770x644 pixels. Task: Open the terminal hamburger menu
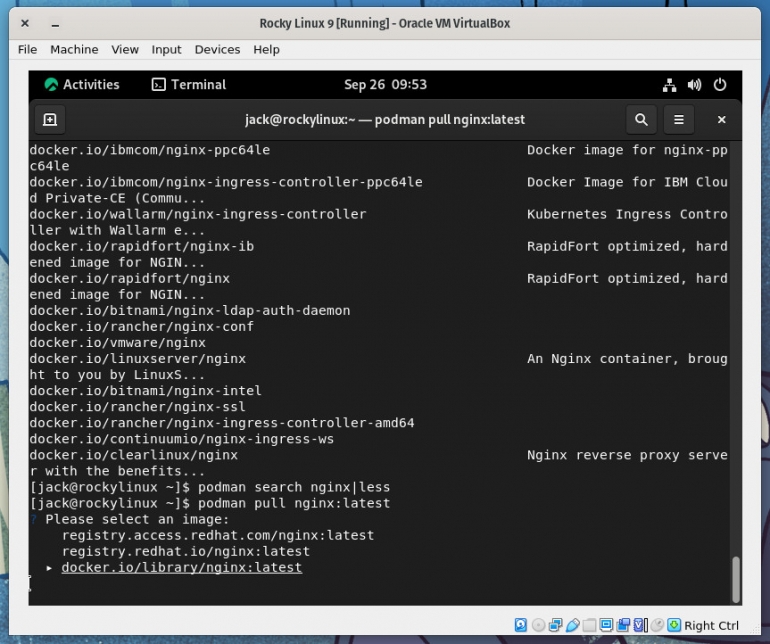click(x=679, y=119)
